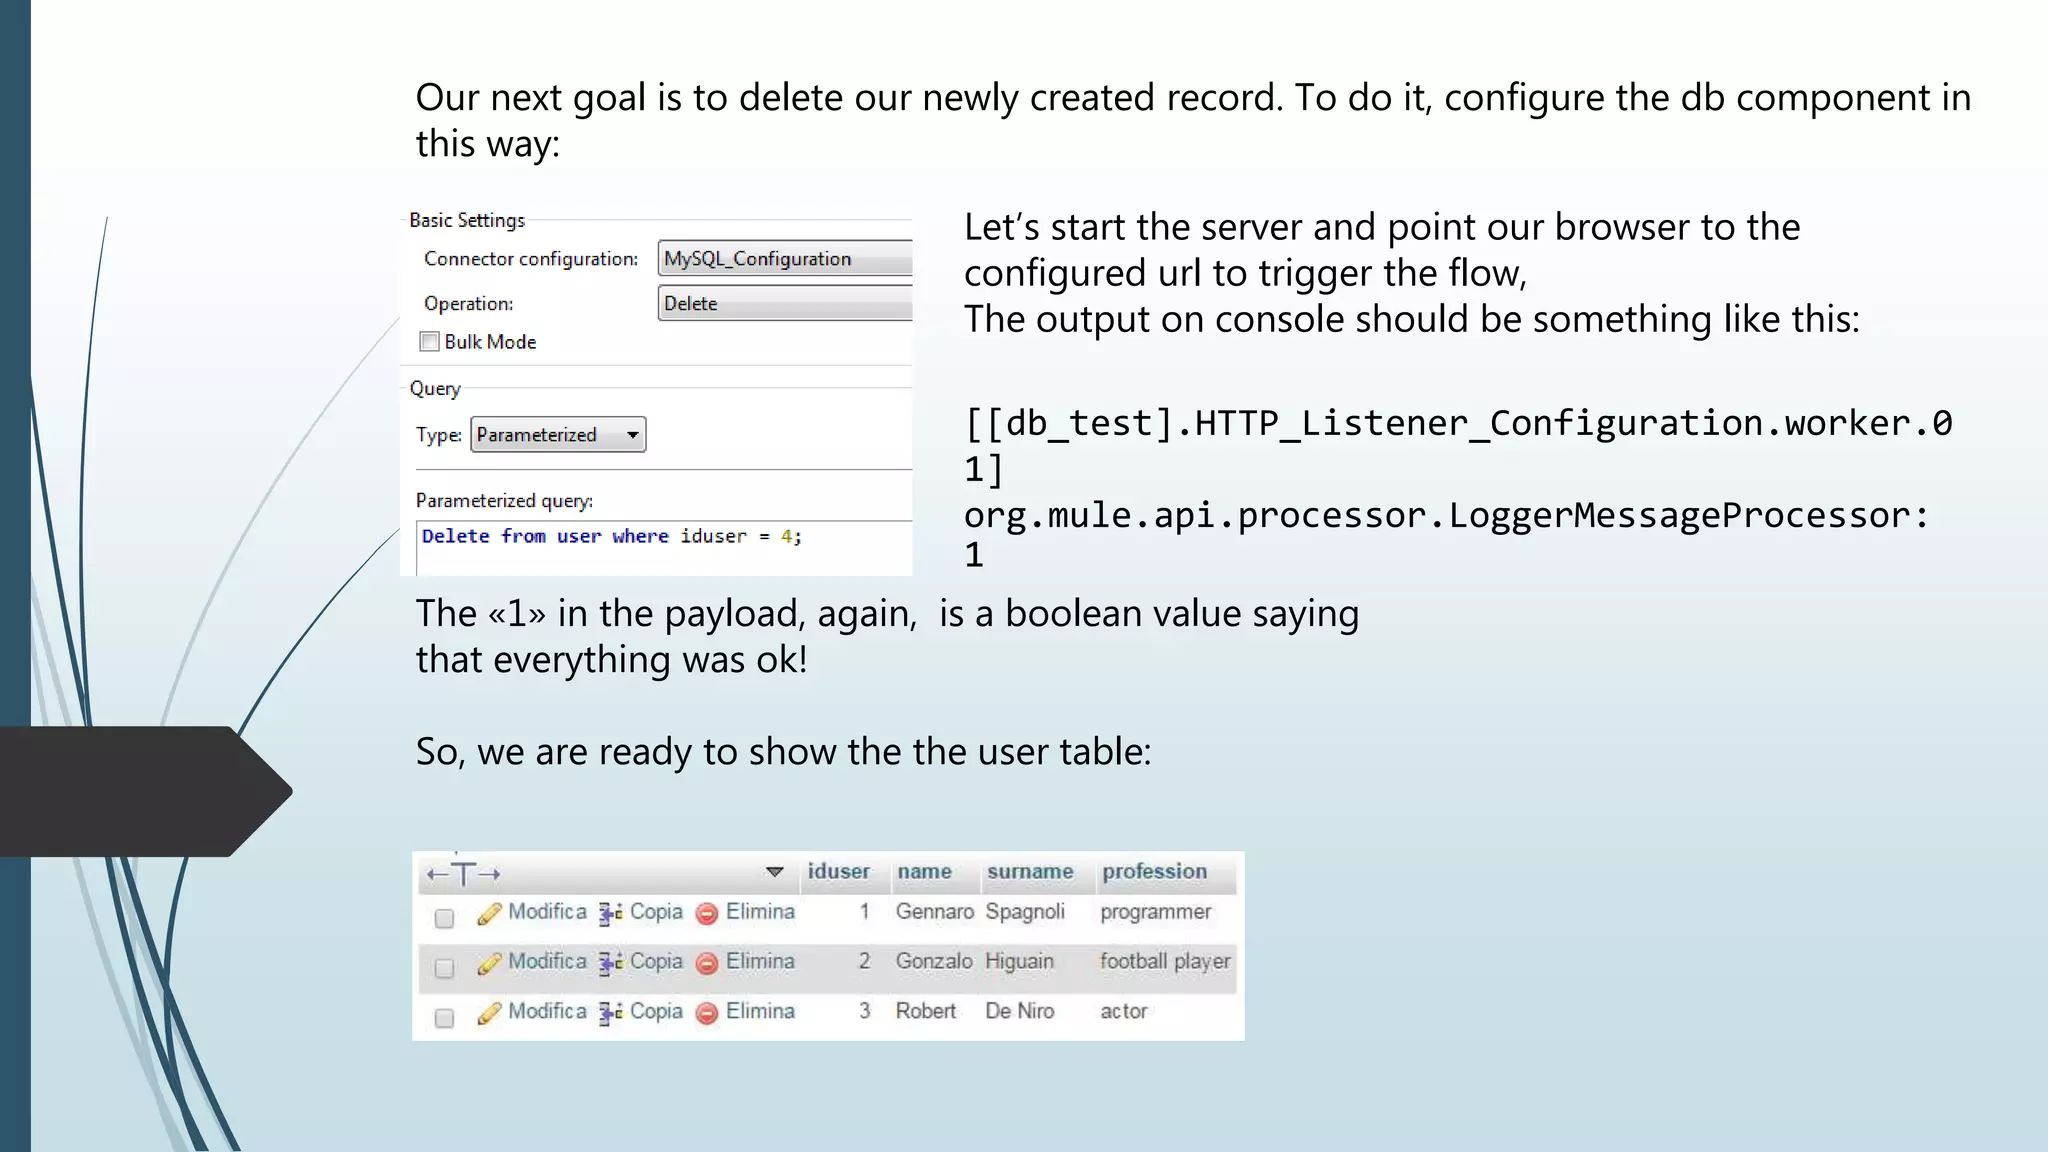Click Elimina link in Robert's row

(760, 1011)
